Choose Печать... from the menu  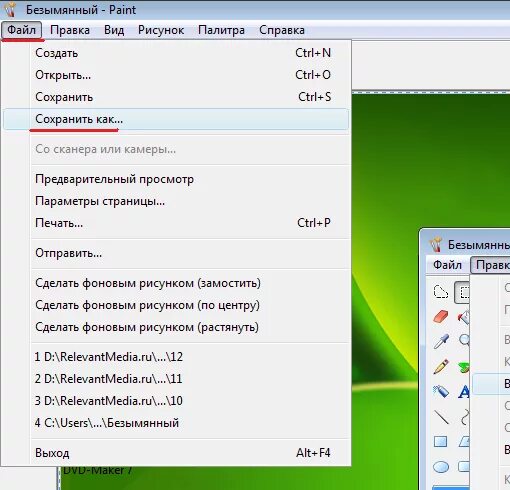pyautogui.click(x=176, y=223)
